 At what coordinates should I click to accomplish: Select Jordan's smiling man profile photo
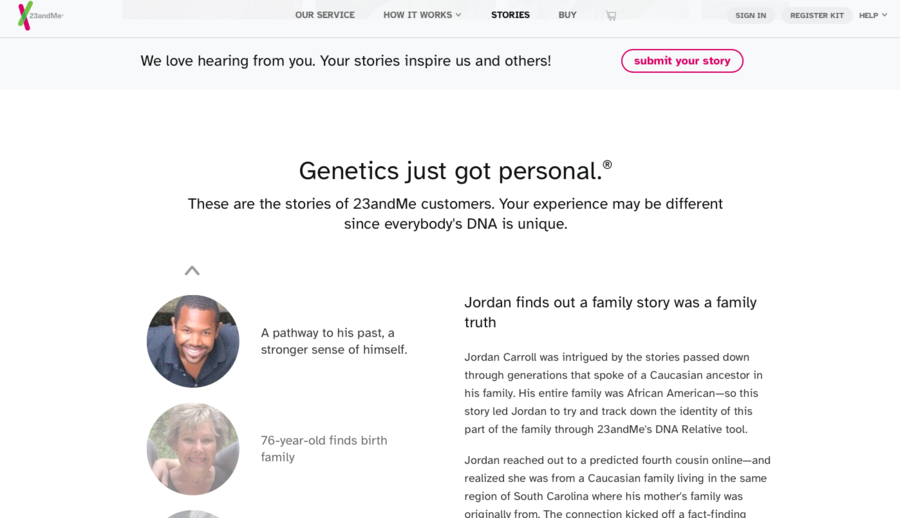tap(193, 341)
